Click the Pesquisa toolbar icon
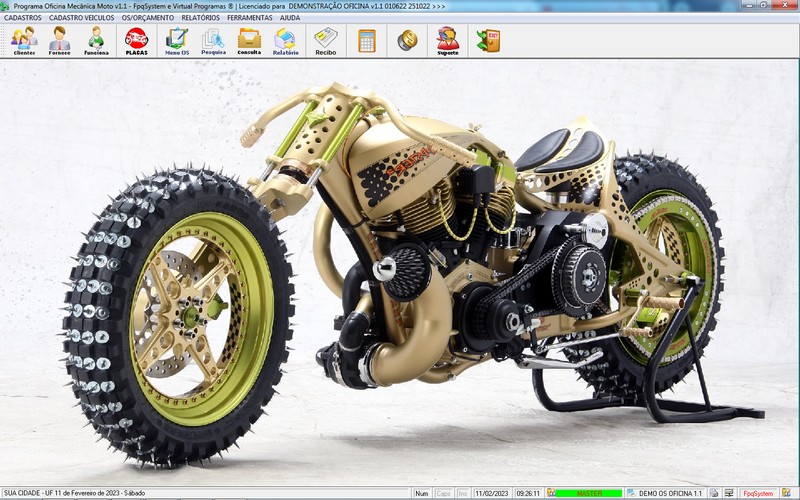Screen dimensions: 800x500 pyautogui.click(x=213, y=41)
